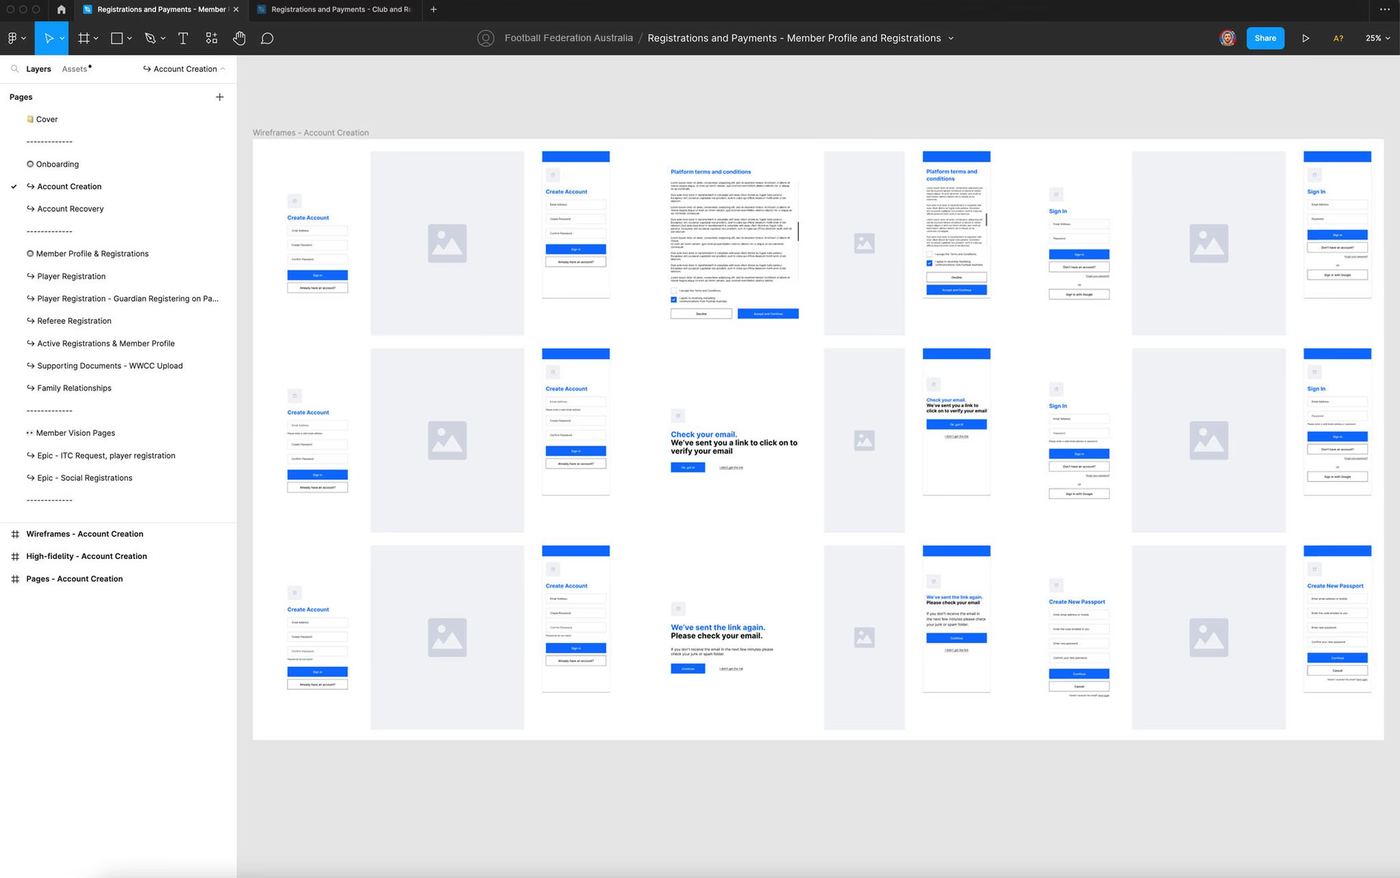This screenshot has width=1400, height=878.
Task: Click Accept and Continue in desktop wireframe
Action: point(768,313)
